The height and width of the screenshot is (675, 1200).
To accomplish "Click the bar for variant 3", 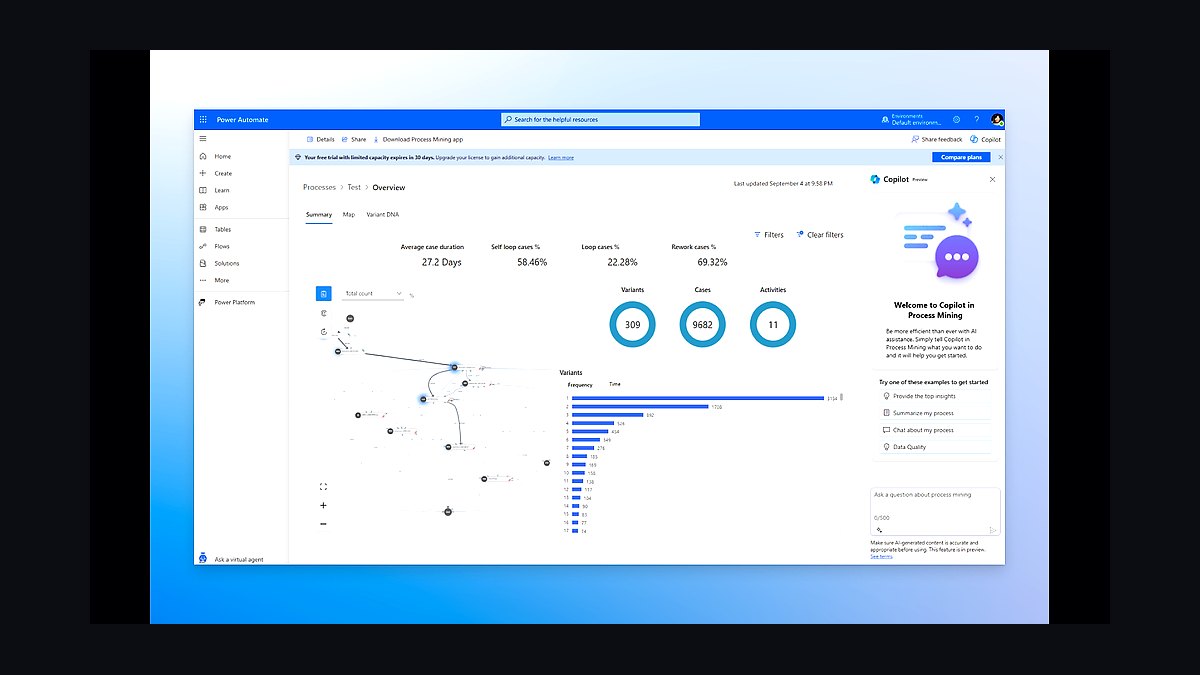I will coord(608,415).
